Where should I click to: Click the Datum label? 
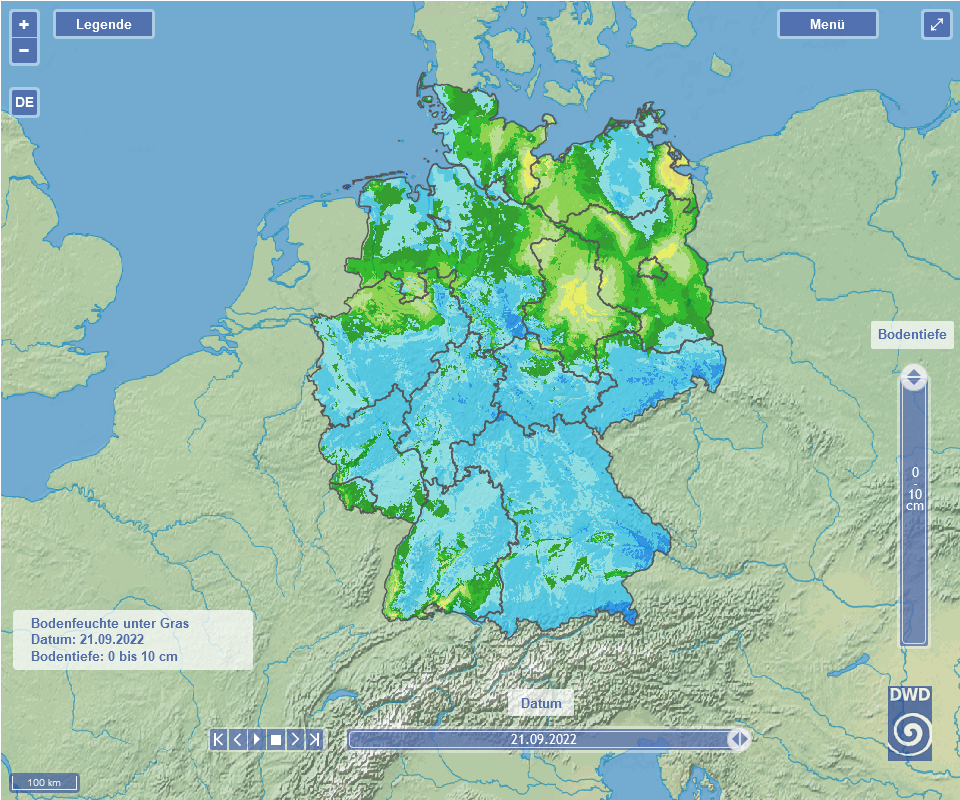[x=541, y=703]
